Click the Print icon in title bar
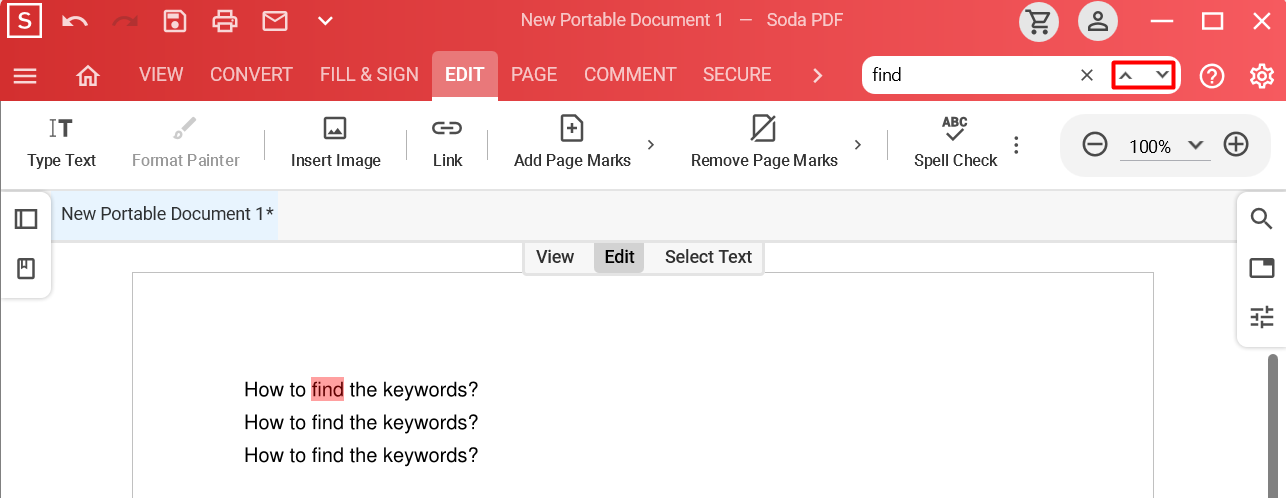 tap(225, 20)
